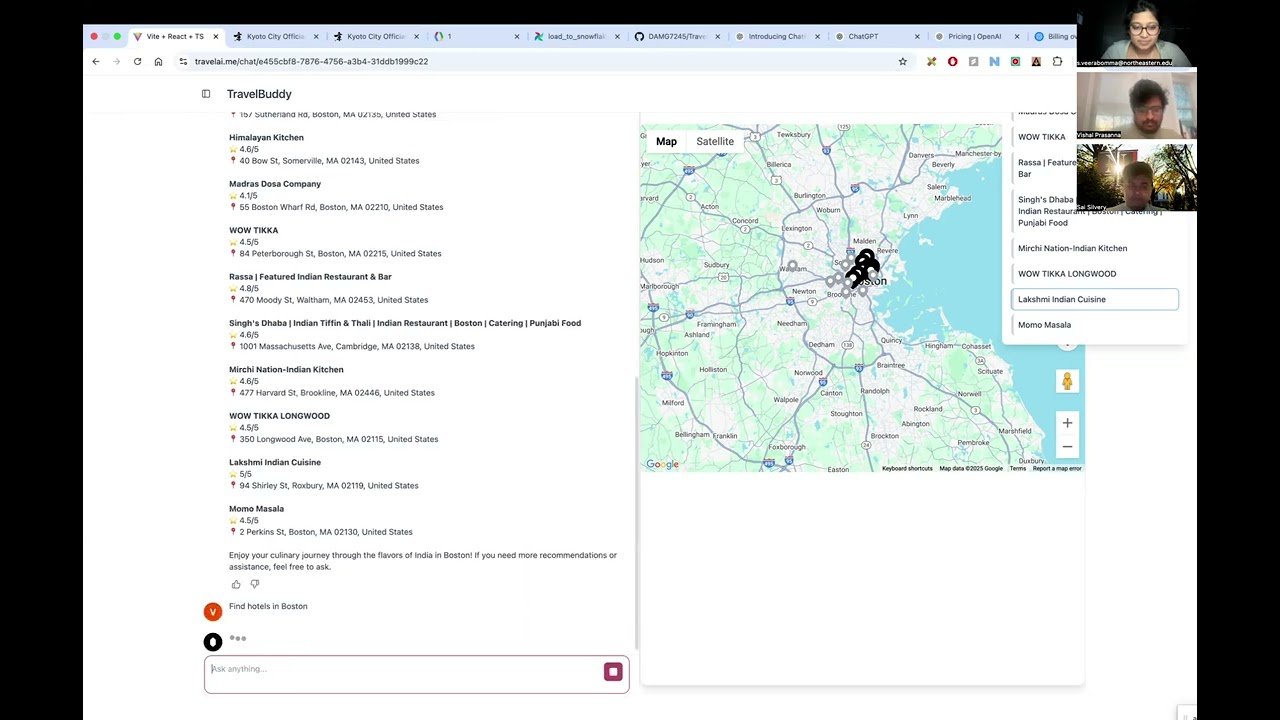Viewport: 1280px width, 720px height.
Task: Click the browser address bar URL
Action: 311,61
